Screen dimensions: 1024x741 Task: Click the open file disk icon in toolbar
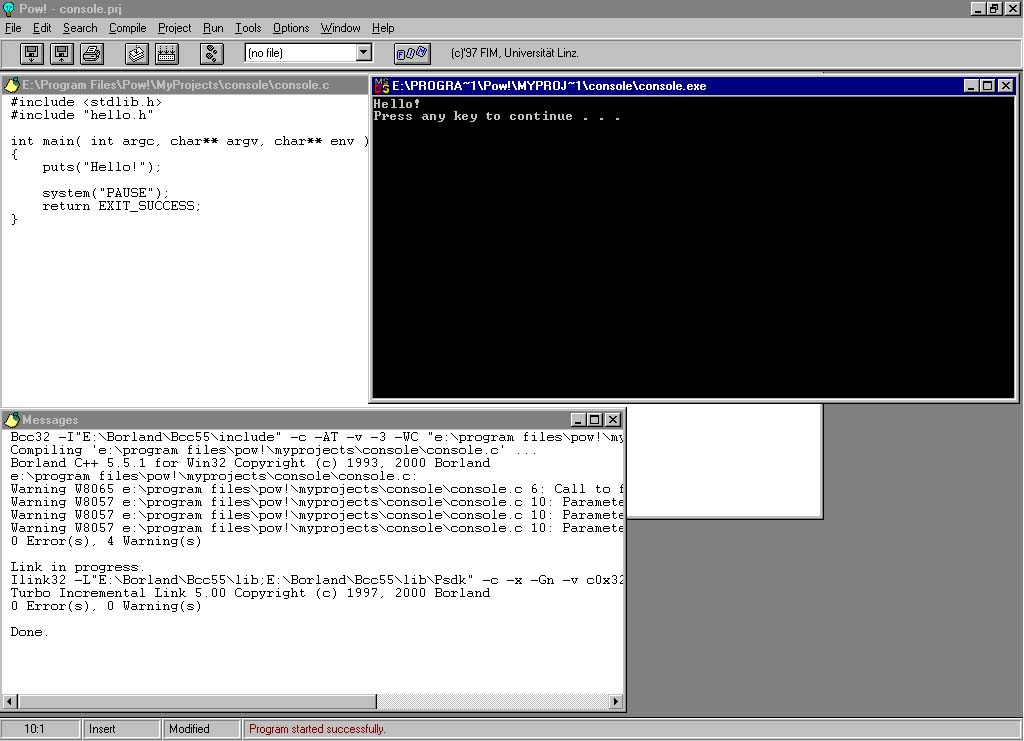[x=32, y=53]
